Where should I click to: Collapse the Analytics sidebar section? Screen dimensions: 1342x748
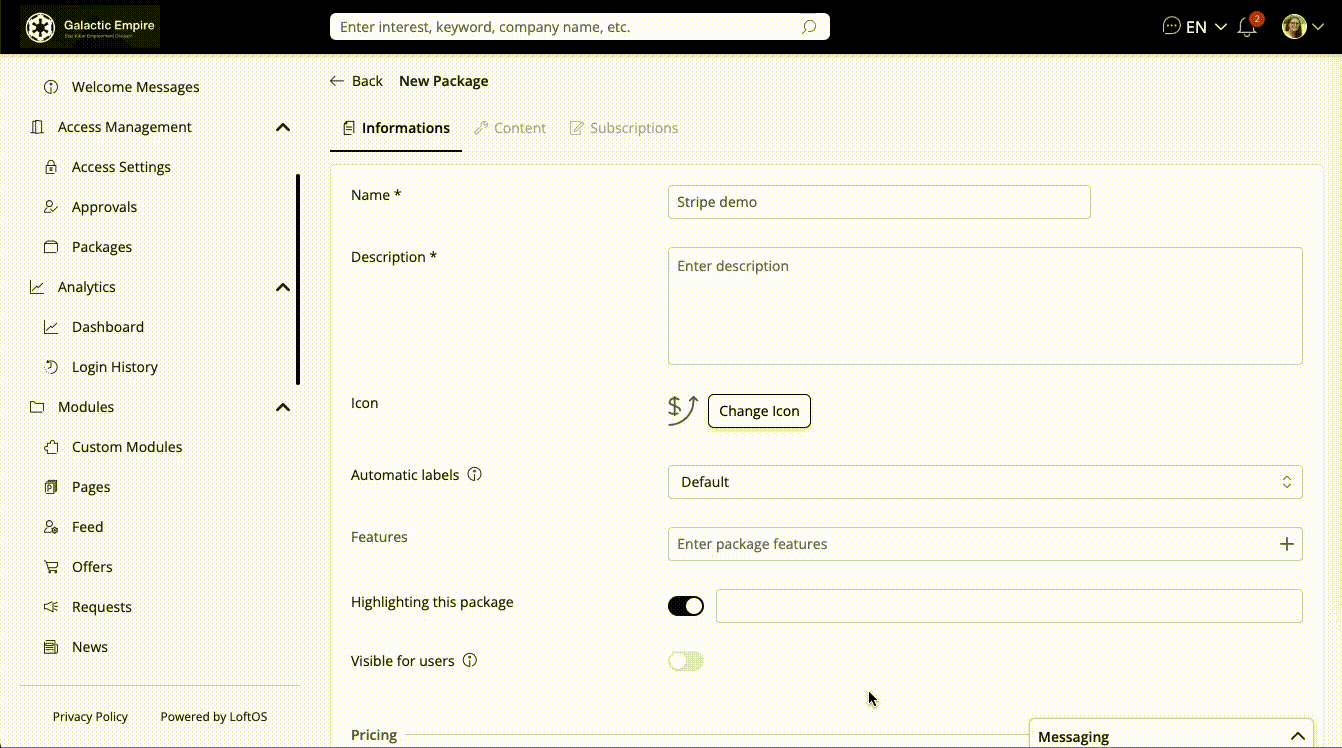(283, 287)
